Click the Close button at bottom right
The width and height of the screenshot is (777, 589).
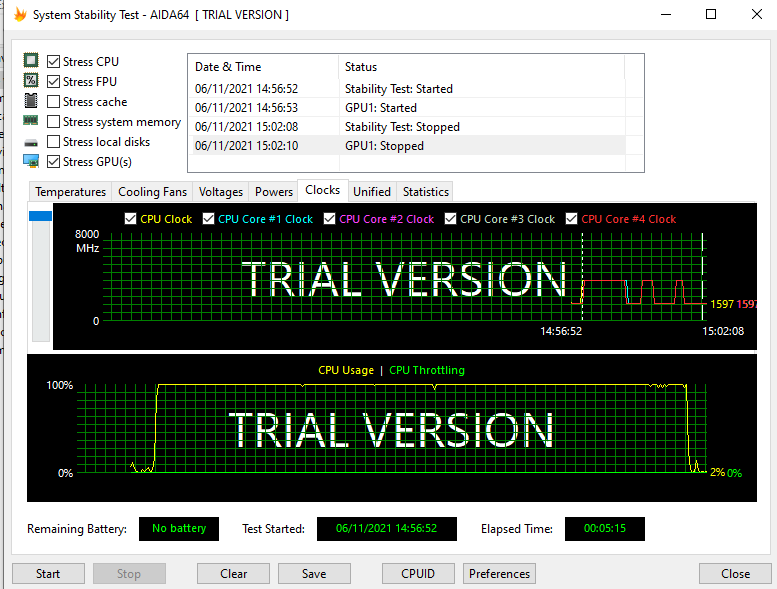pos(735,574)
